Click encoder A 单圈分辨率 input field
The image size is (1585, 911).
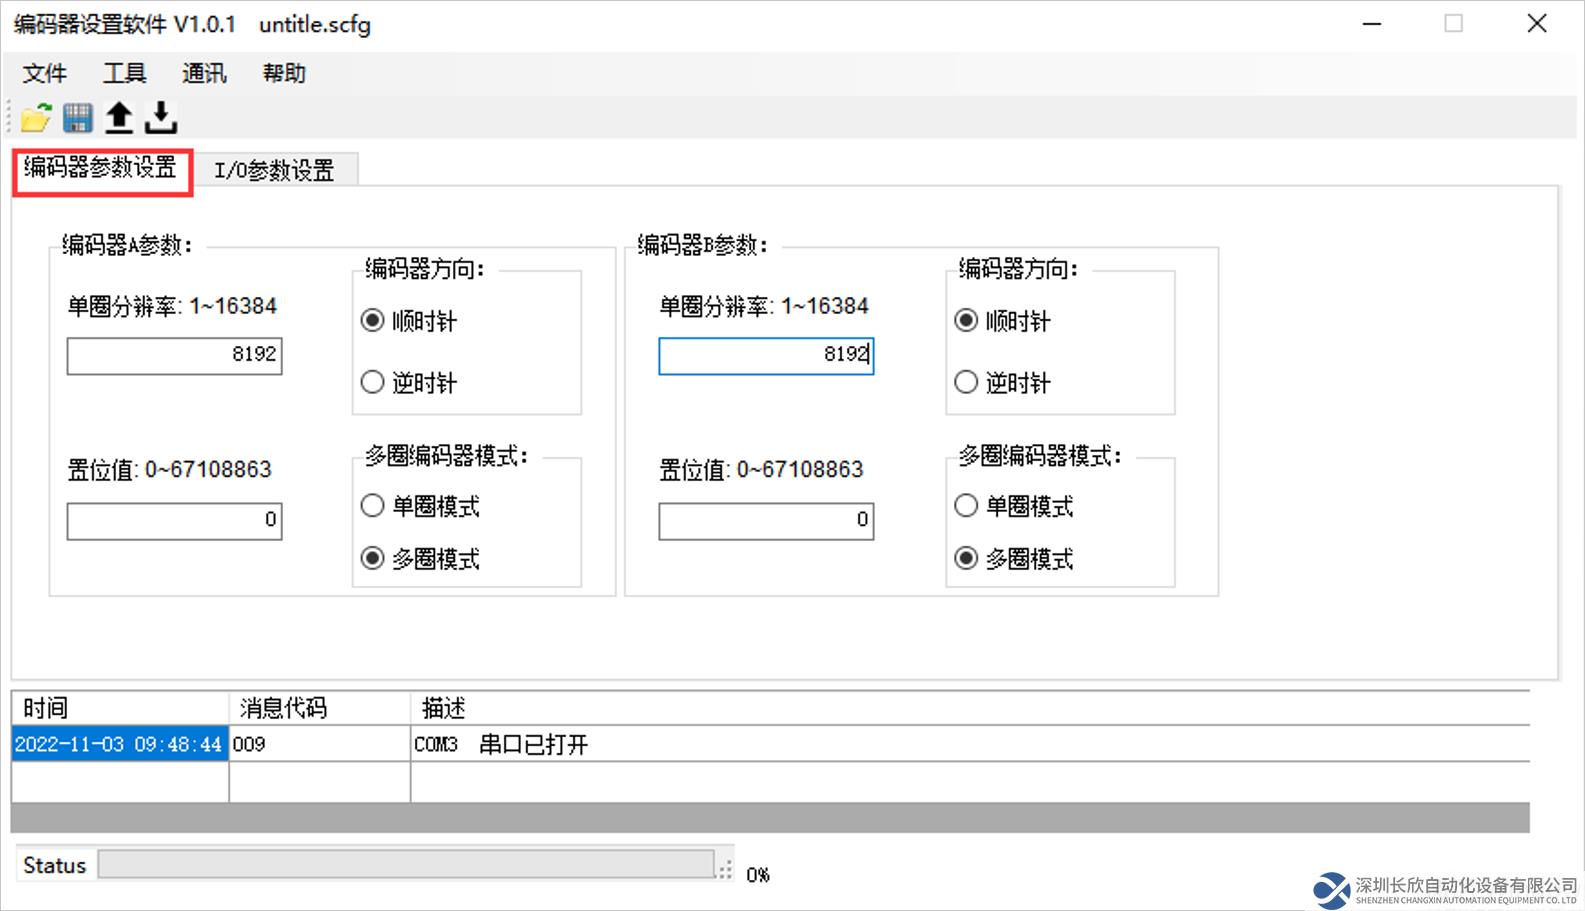tap(174, 355)
